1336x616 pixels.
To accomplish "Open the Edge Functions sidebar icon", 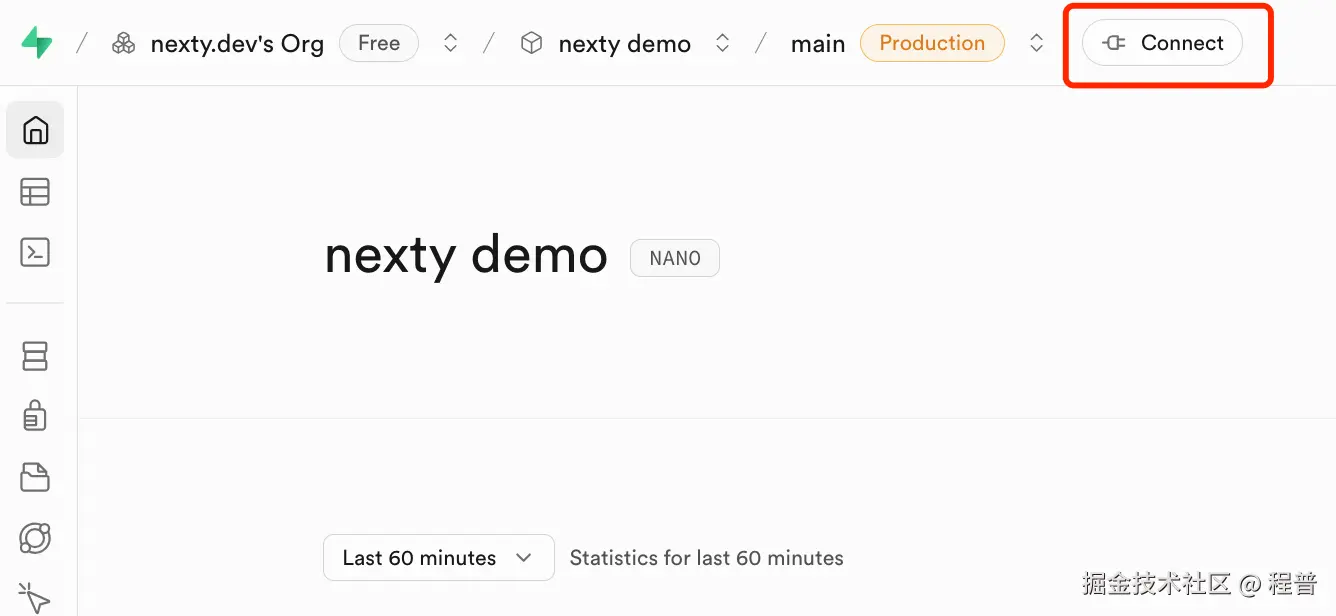I will (x=35, y=538).
